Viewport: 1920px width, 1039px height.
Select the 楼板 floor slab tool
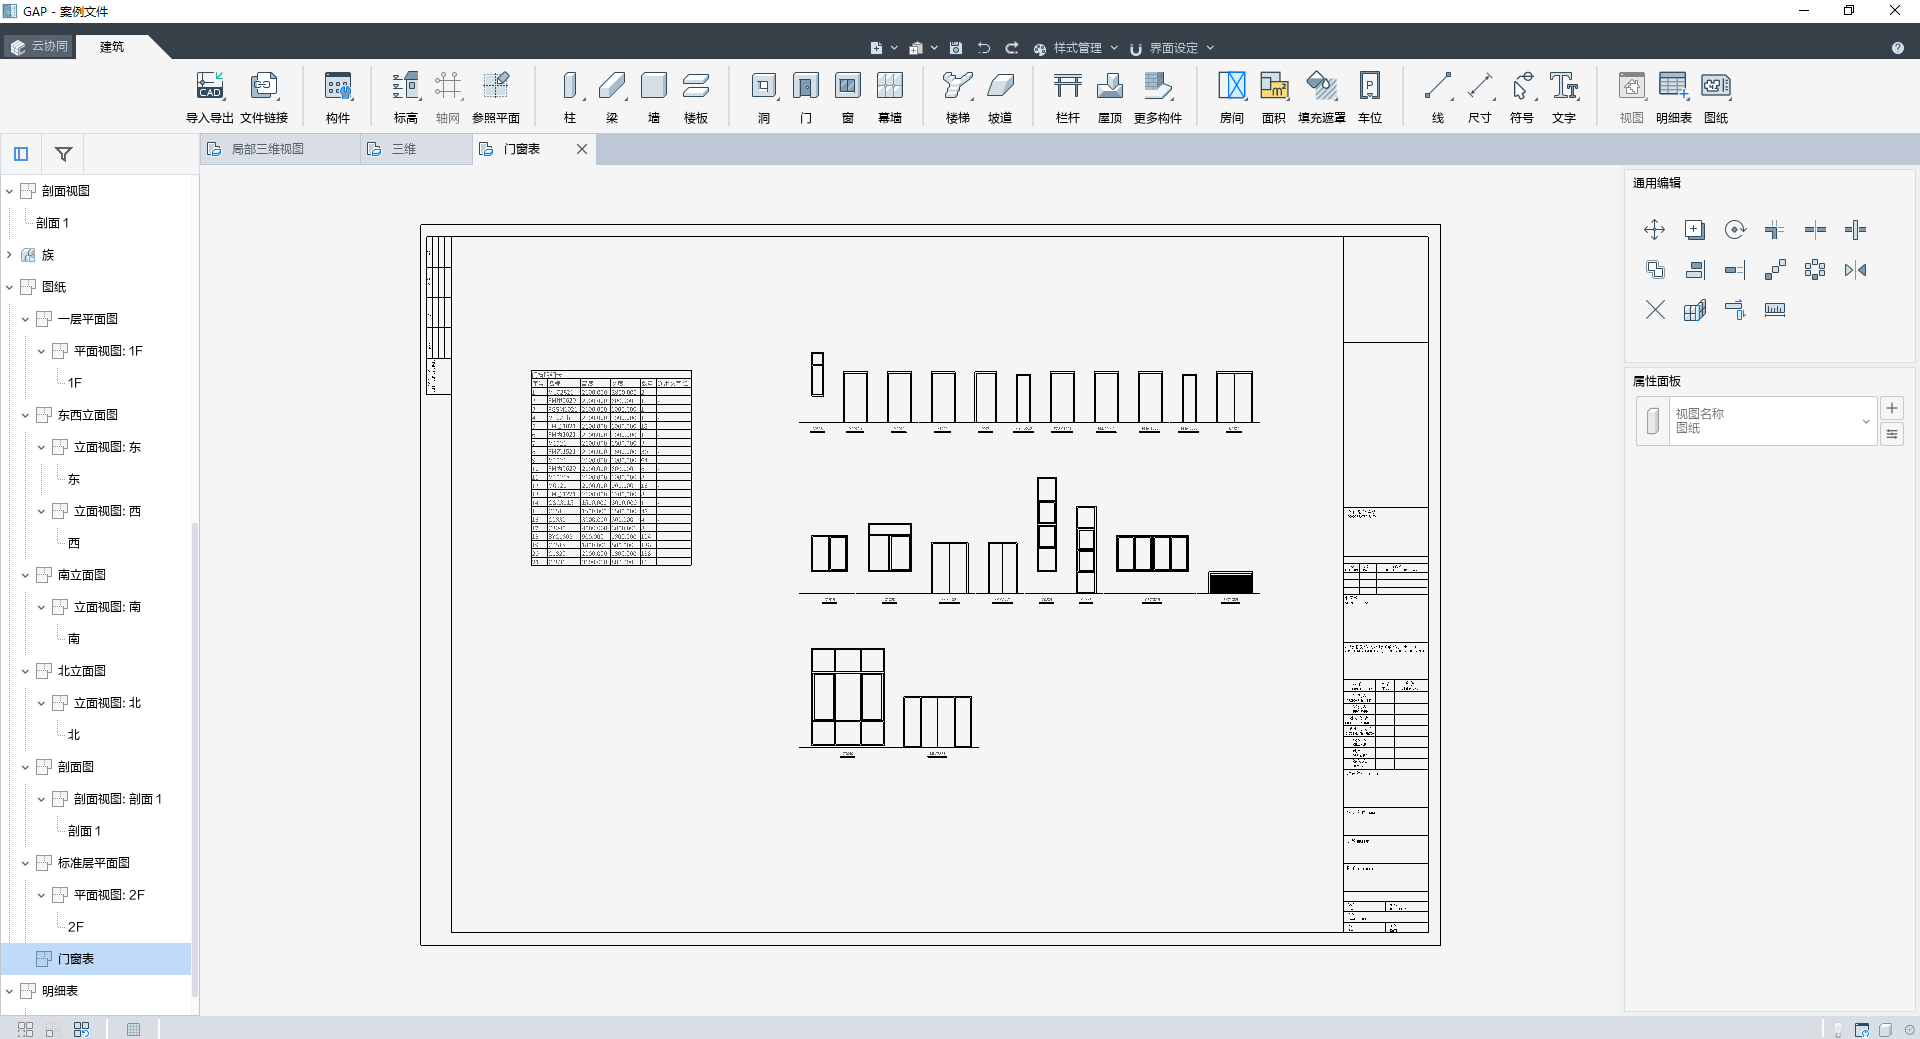click(x=696, y=97)
